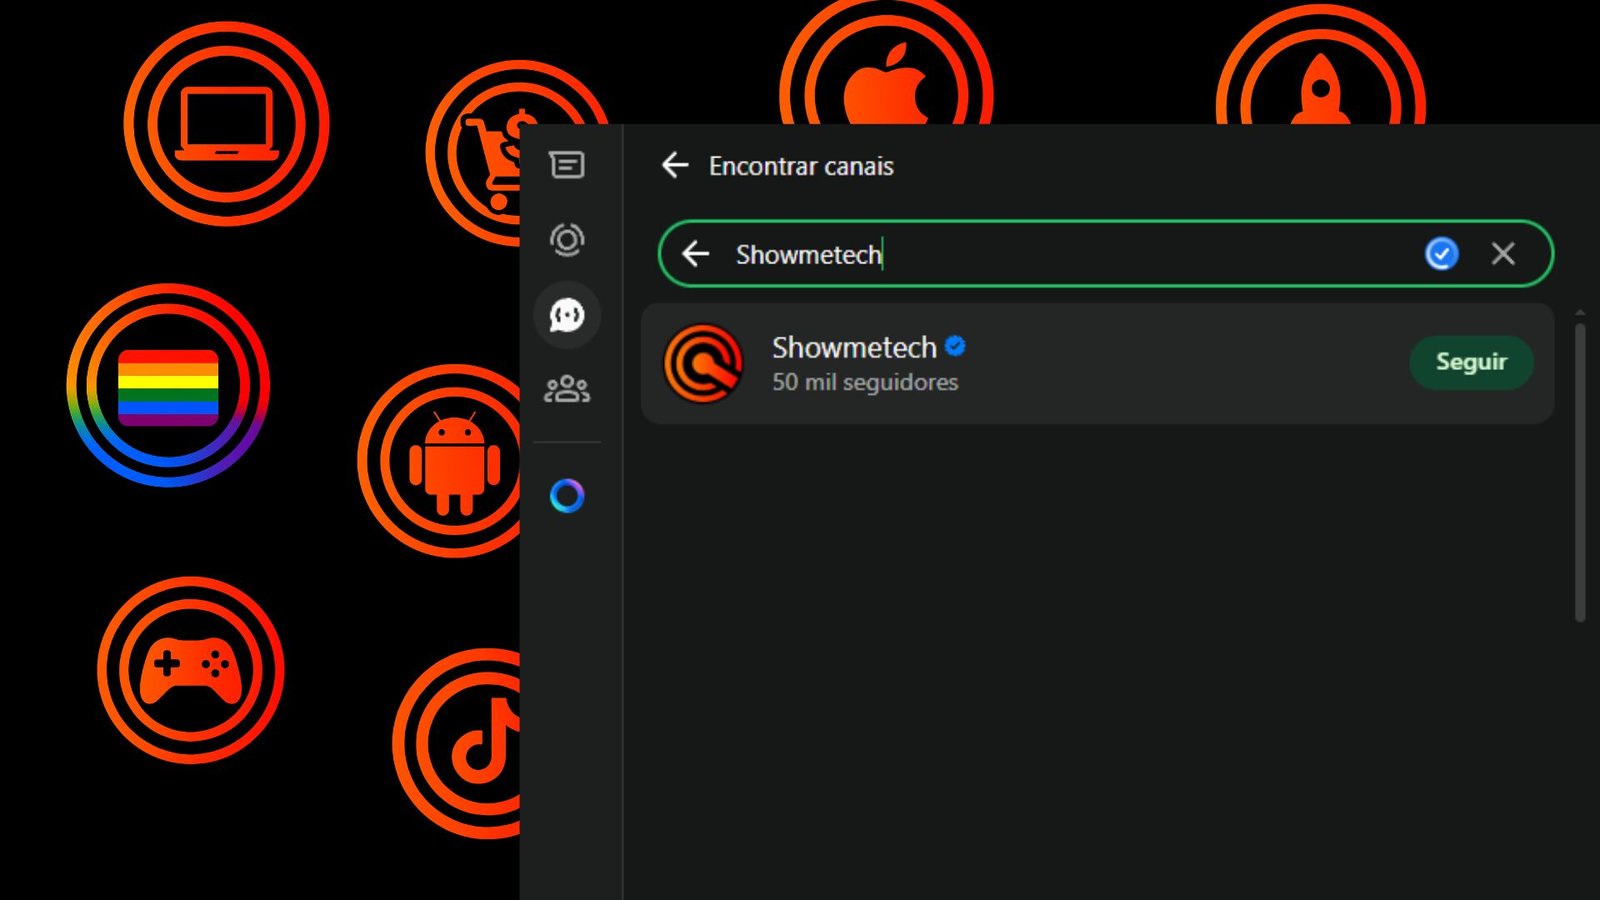Screen dimensions: 1600x900
Task: Toggle the verified filter in the search bar
Action: [1441, 254]
